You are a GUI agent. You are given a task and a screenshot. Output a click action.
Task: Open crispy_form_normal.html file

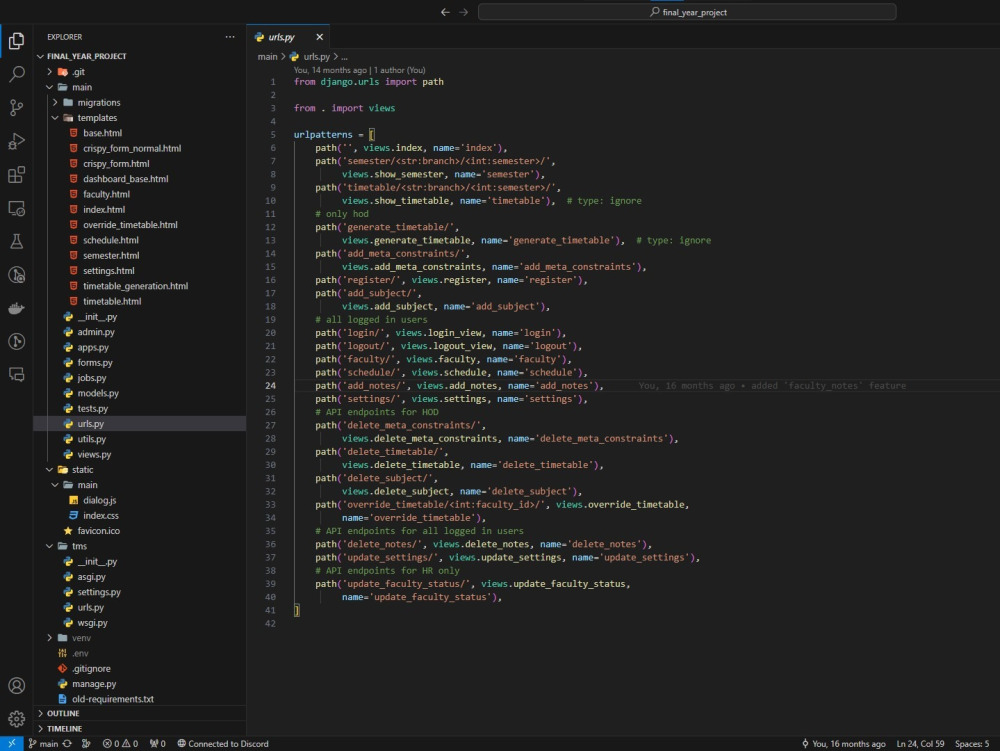[140, 148]
